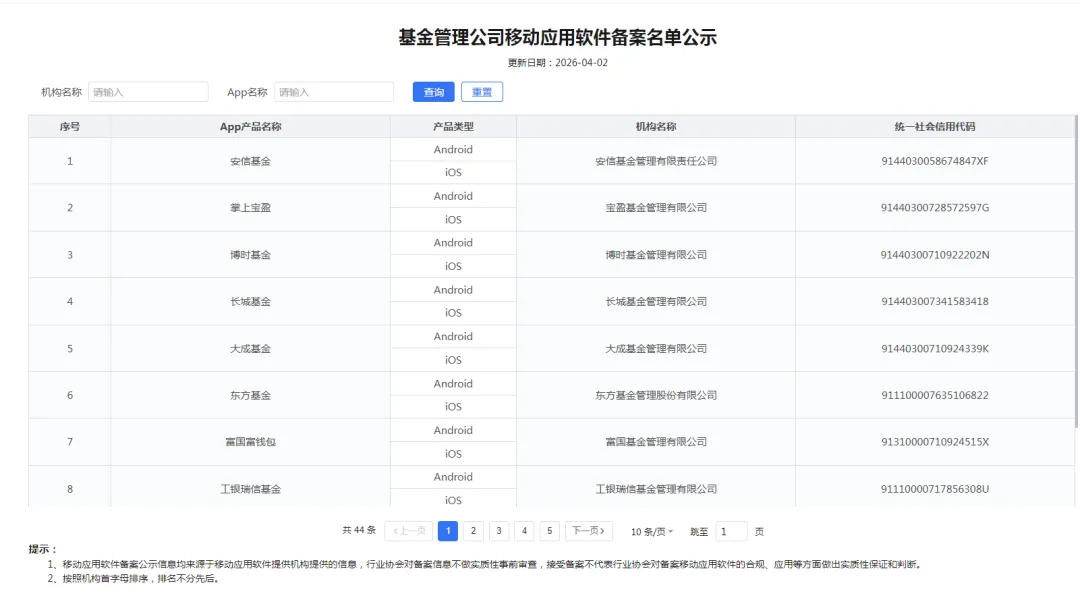Click 宝盈基金管理有限公司 institution cell
Viewport: 1080px width, 600px height.
coord(656,207)
